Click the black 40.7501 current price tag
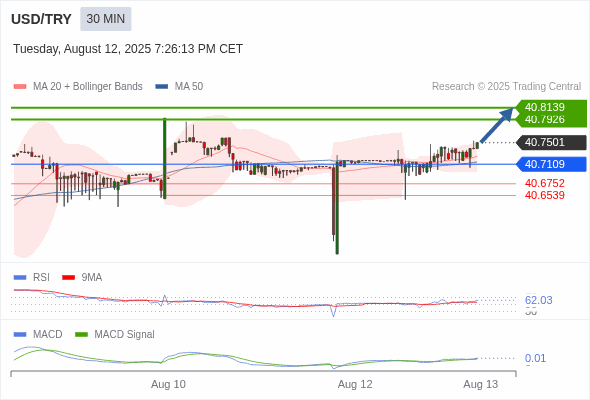Screen dimensions: 590x400 (551, 143)
